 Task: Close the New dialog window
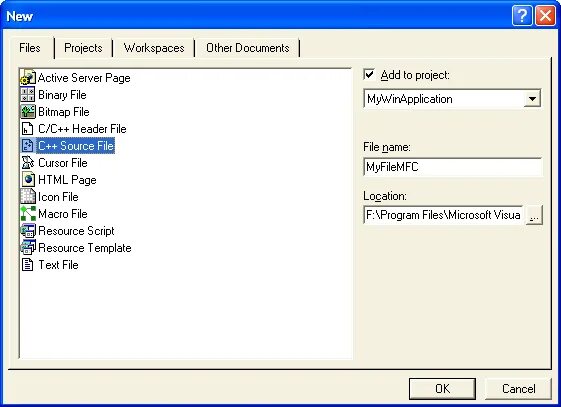pos(545,16)
